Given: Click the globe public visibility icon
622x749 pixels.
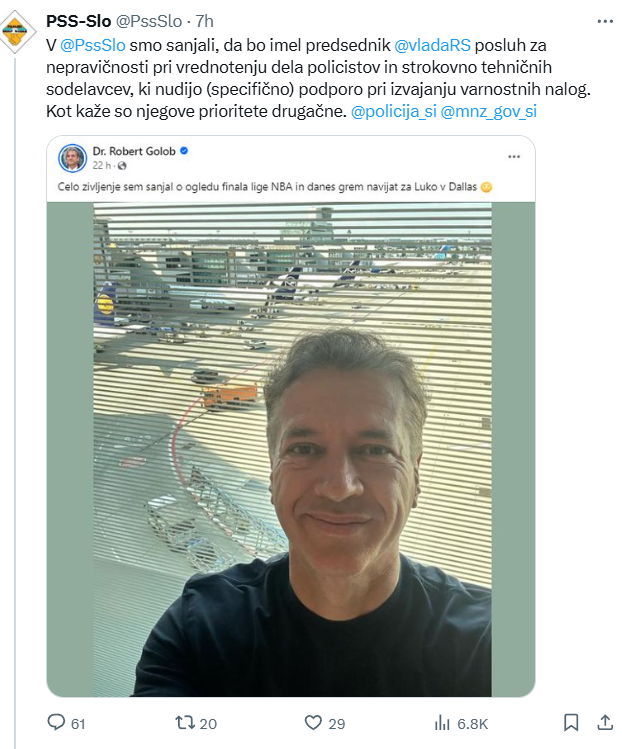Looking at the screenshot, I should tap(122, 166).
